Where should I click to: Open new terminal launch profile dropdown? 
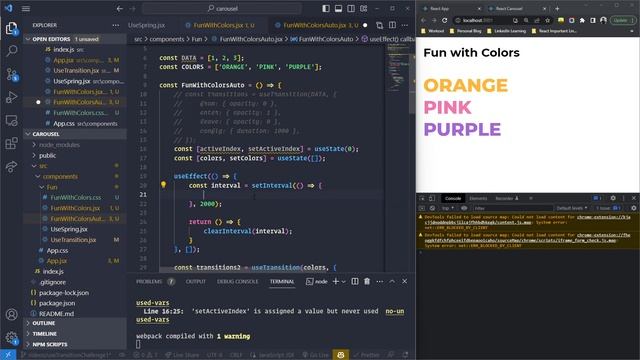click(x=344, y=282)
